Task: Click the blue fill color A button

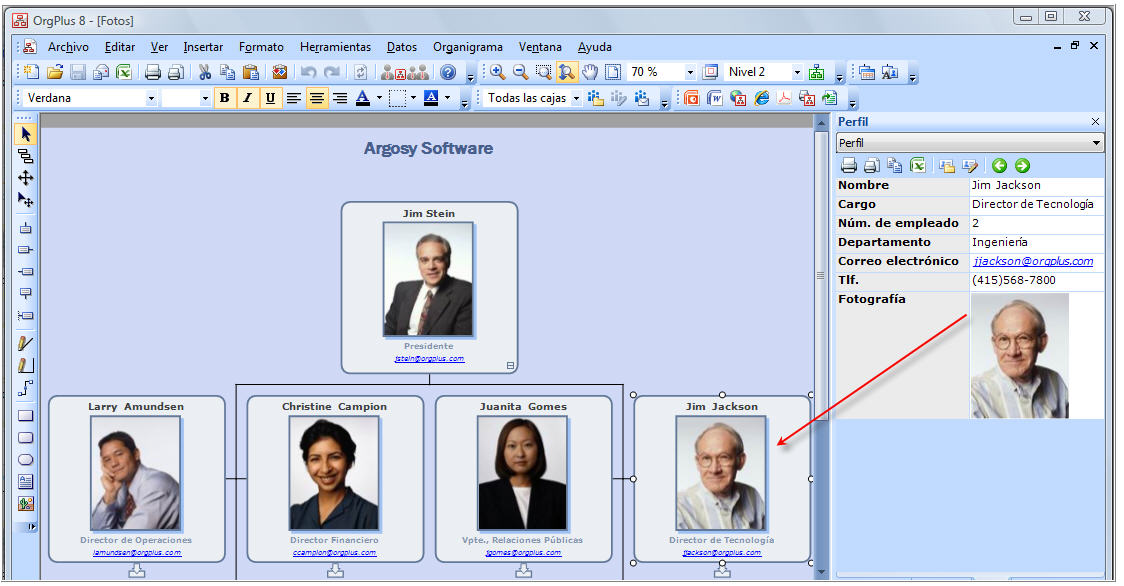Action: (431, 98)
